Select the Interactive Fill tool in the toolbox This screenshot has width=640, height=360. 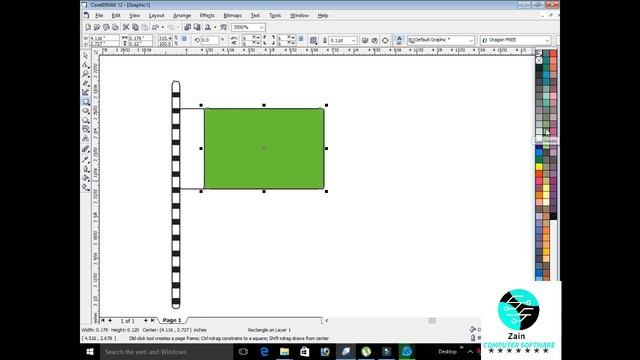[x=86, y=187]
